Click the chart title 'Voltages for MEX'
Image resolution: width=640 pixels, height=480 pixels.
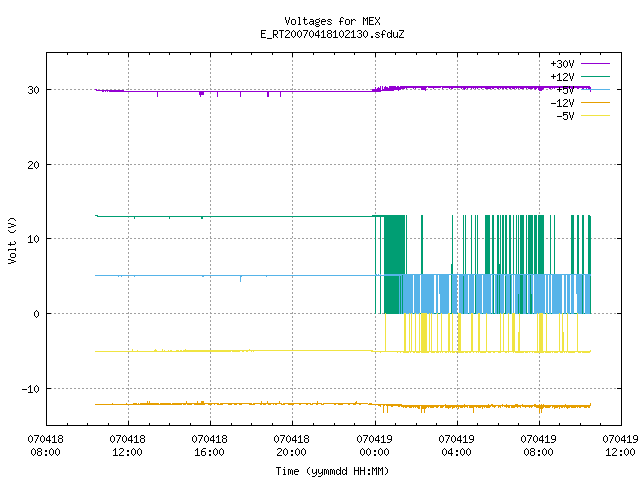click(x=332, y=21)
